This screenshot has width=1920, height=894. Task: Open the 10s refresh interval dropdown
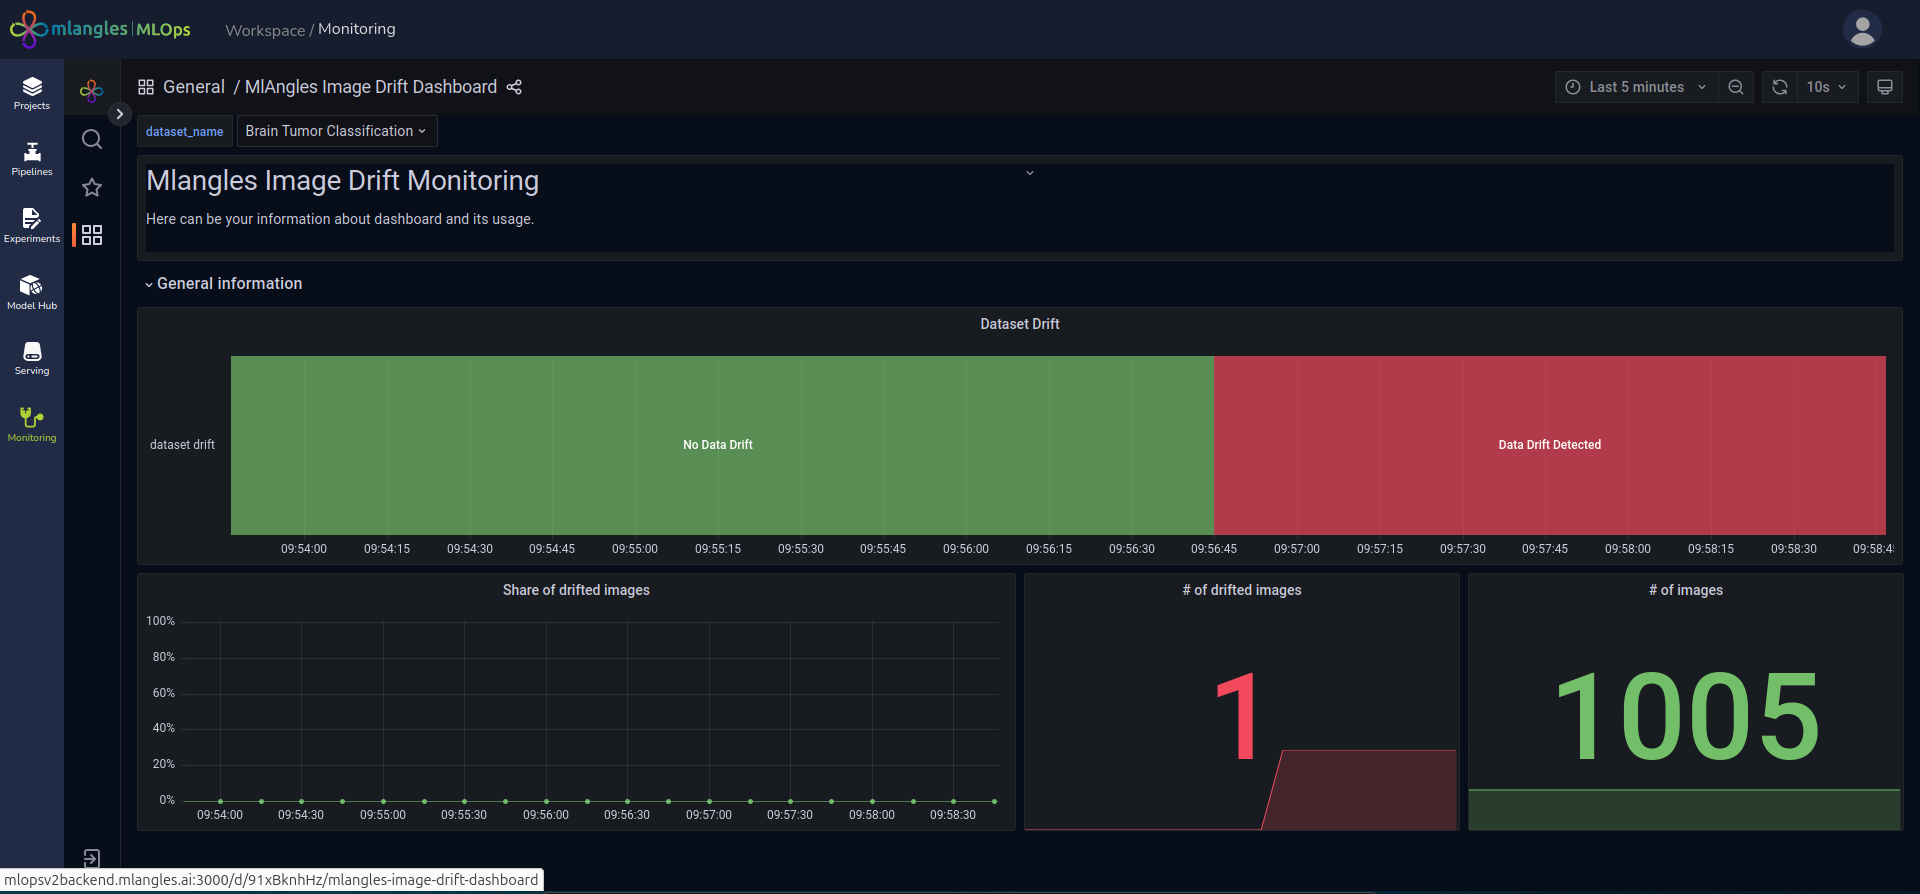(x=1827, y=87)
